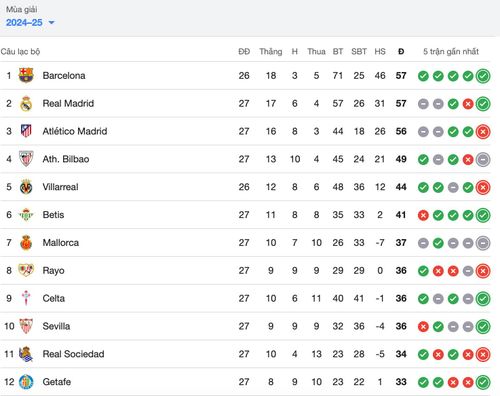Click the Barcelona club crest
The image size is (500, 396).
[x=26, y=75]
